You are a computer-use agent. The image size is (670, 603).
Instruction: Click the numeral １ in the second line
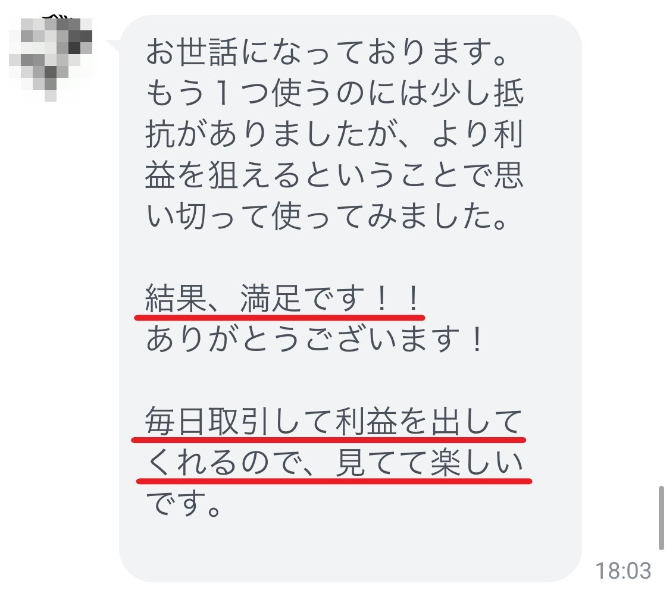223,93
